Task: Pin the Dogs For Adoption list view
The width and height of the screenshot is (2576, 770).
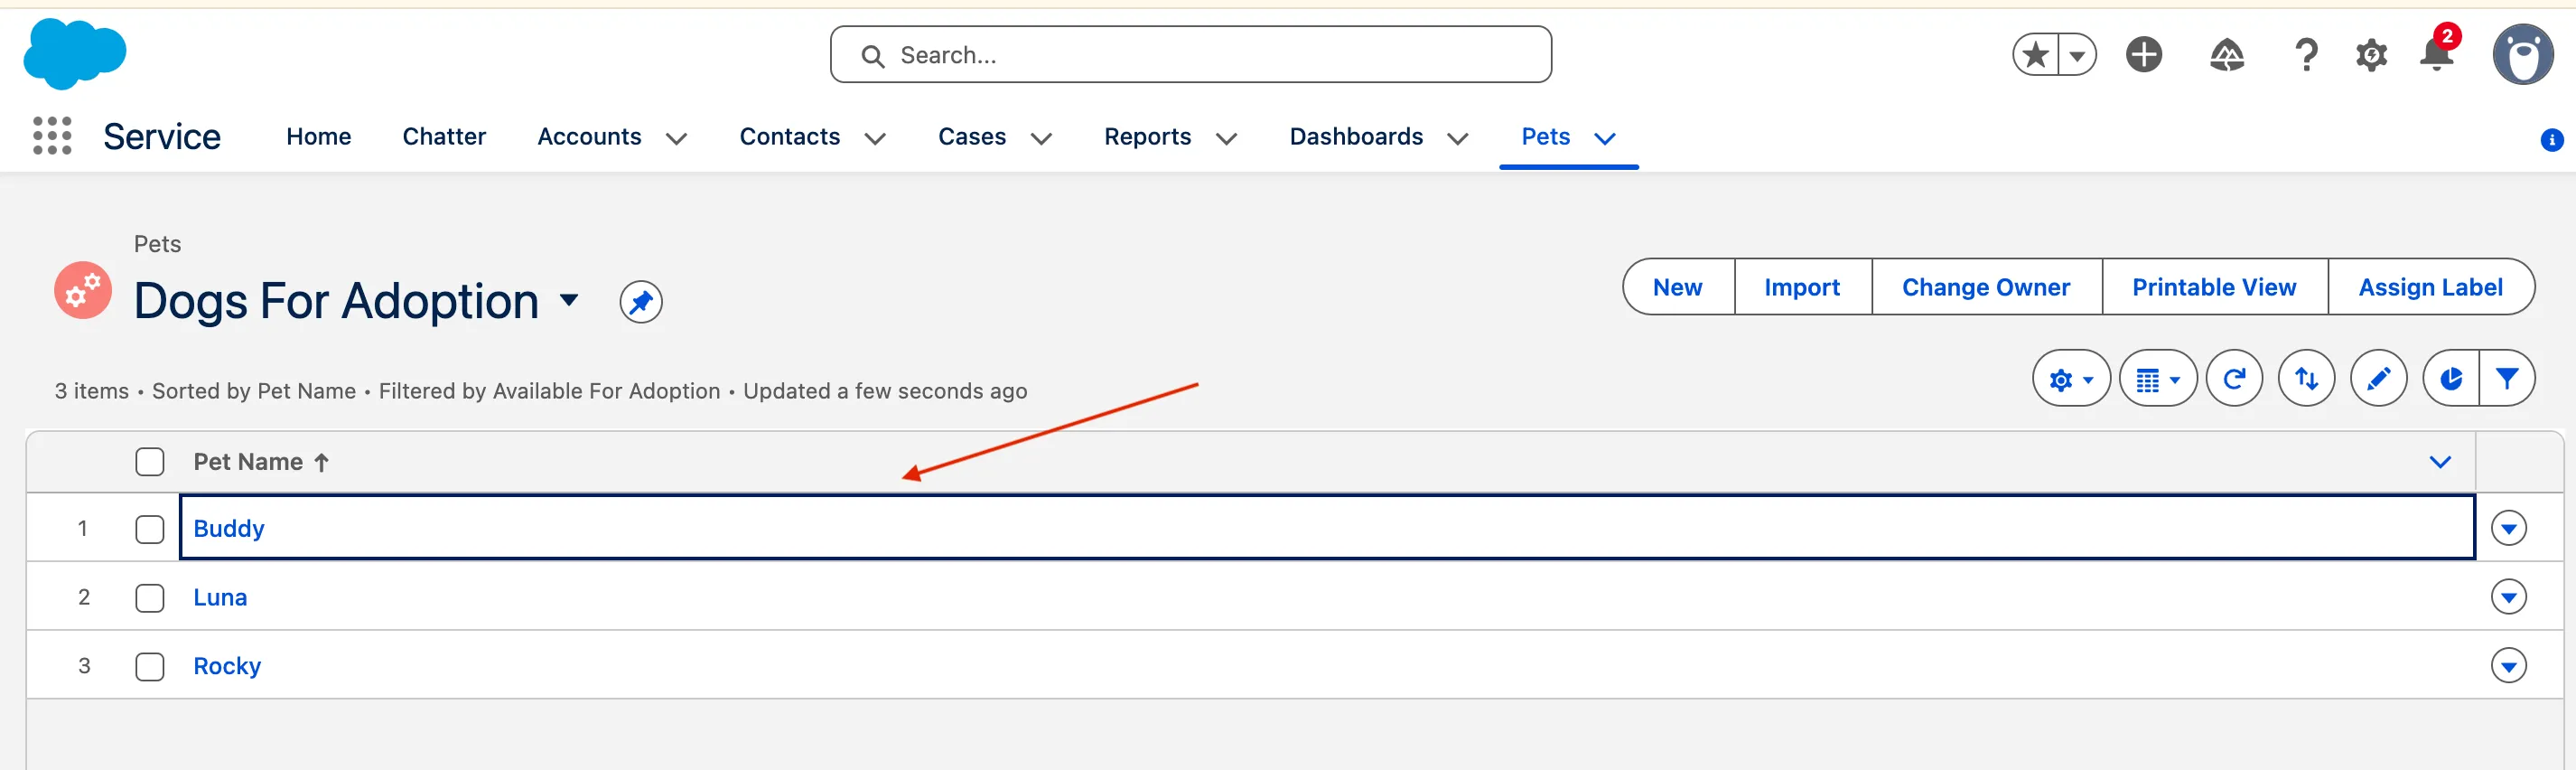Action: 640,302
